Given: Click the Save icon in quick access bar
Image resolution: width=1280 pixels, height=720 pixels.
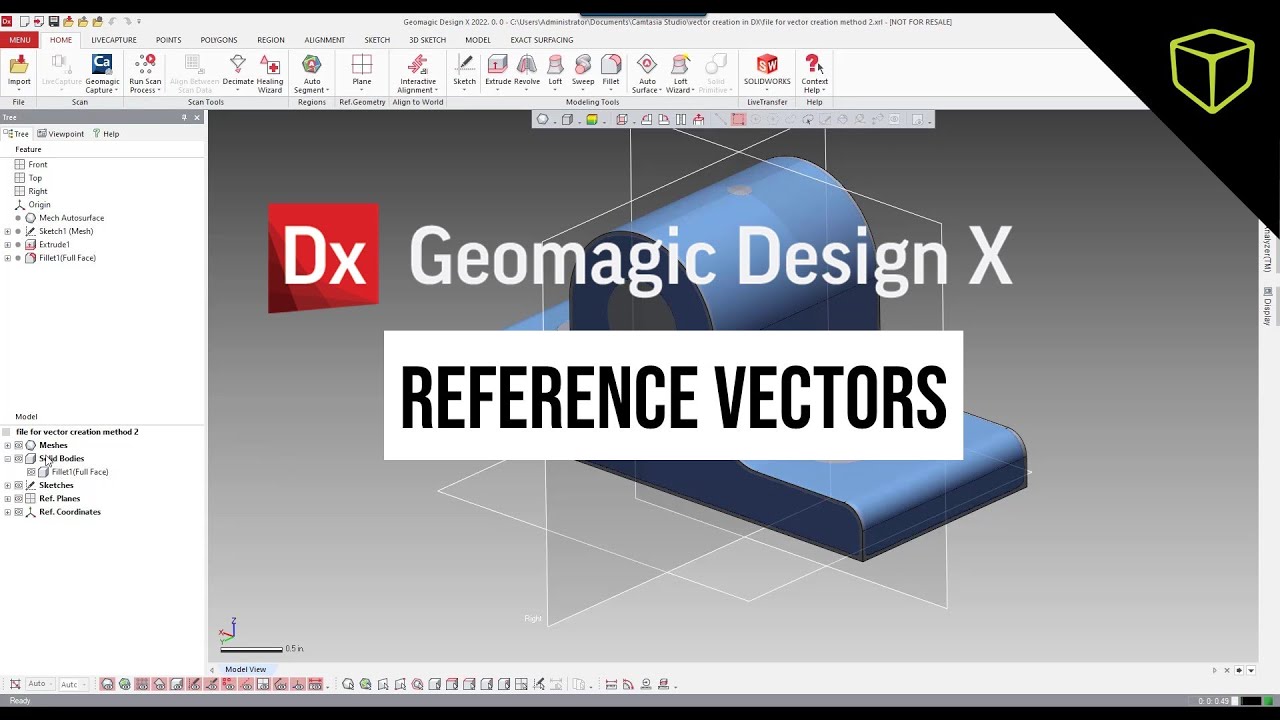Looking at the screenshot, I should pos(53,21).
